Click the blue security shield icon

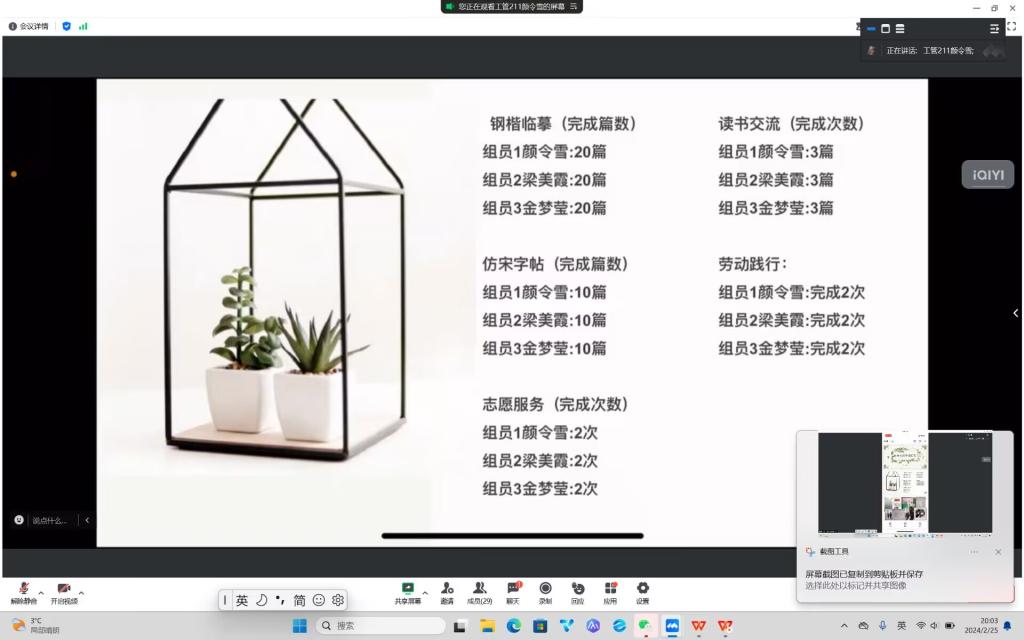(67, 26)
